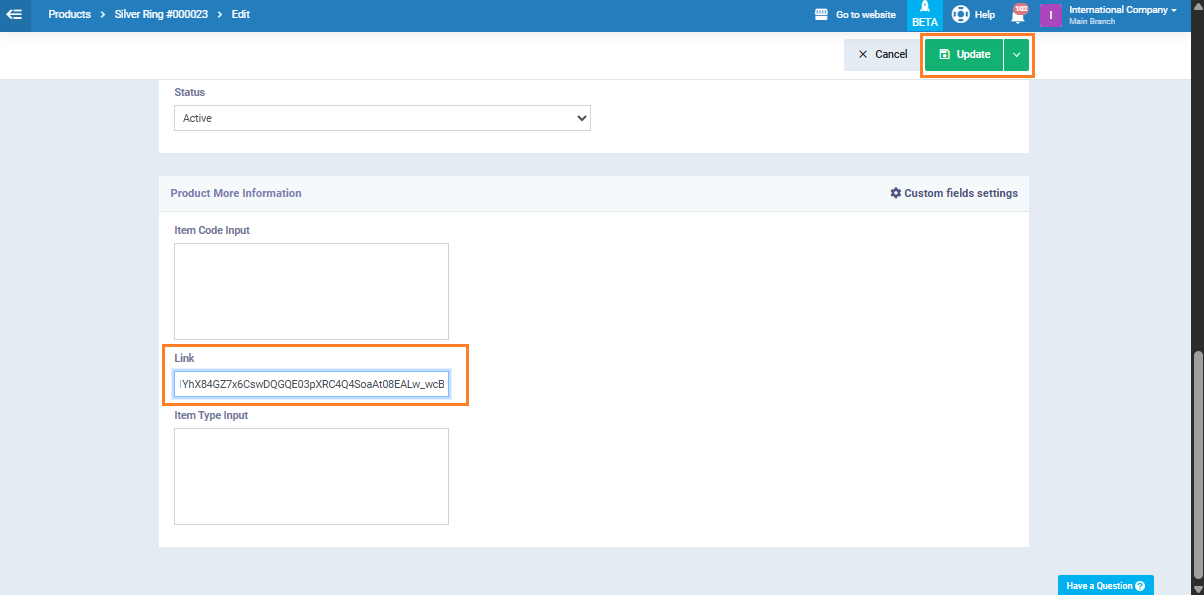
Task: Open Help via the lifebuoy icon
Action: [x=961, y=15]
